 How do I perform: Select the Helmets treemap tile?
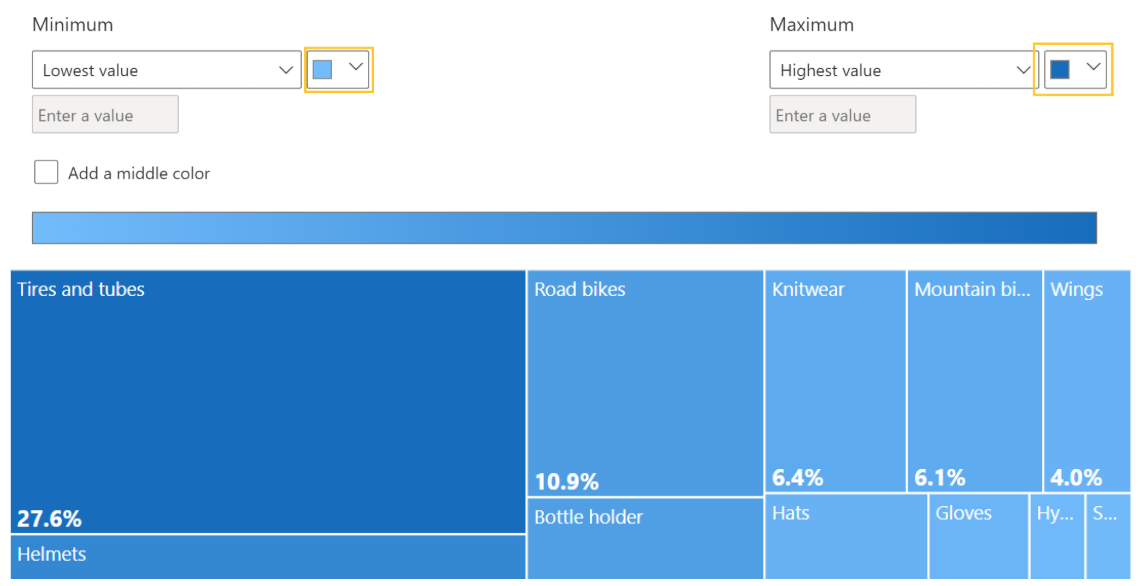pyautogui.click(x=268, y=558)
